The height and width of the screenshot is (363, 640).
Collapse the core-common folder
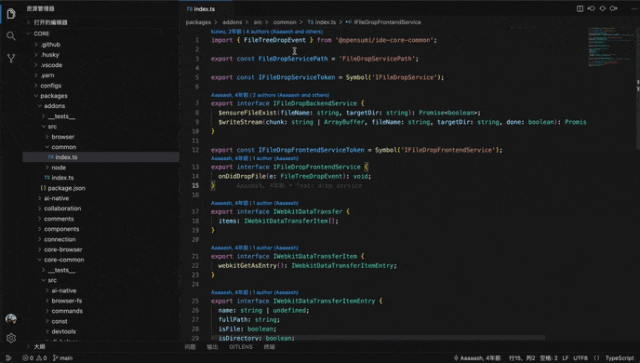pos(64,260)
